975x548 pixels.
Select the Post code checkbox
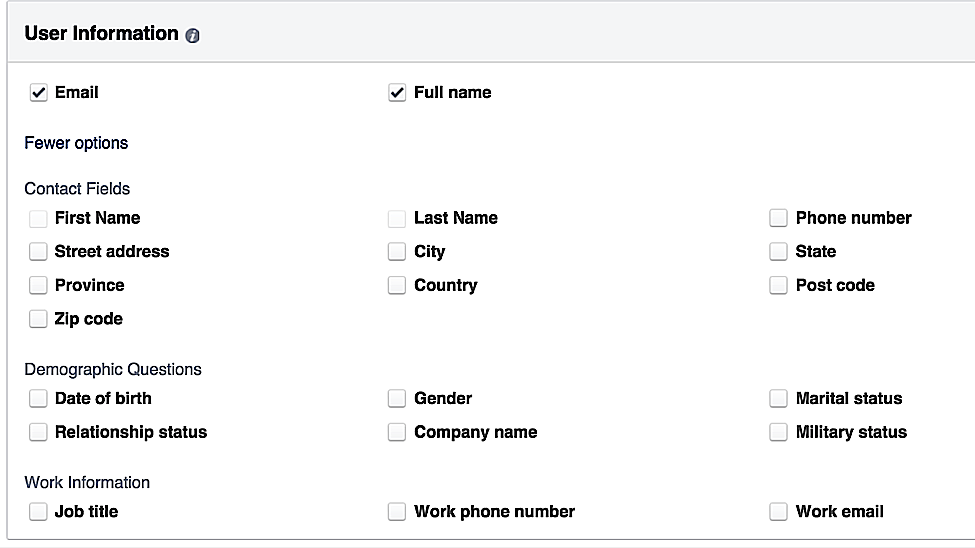pos(778,286)
